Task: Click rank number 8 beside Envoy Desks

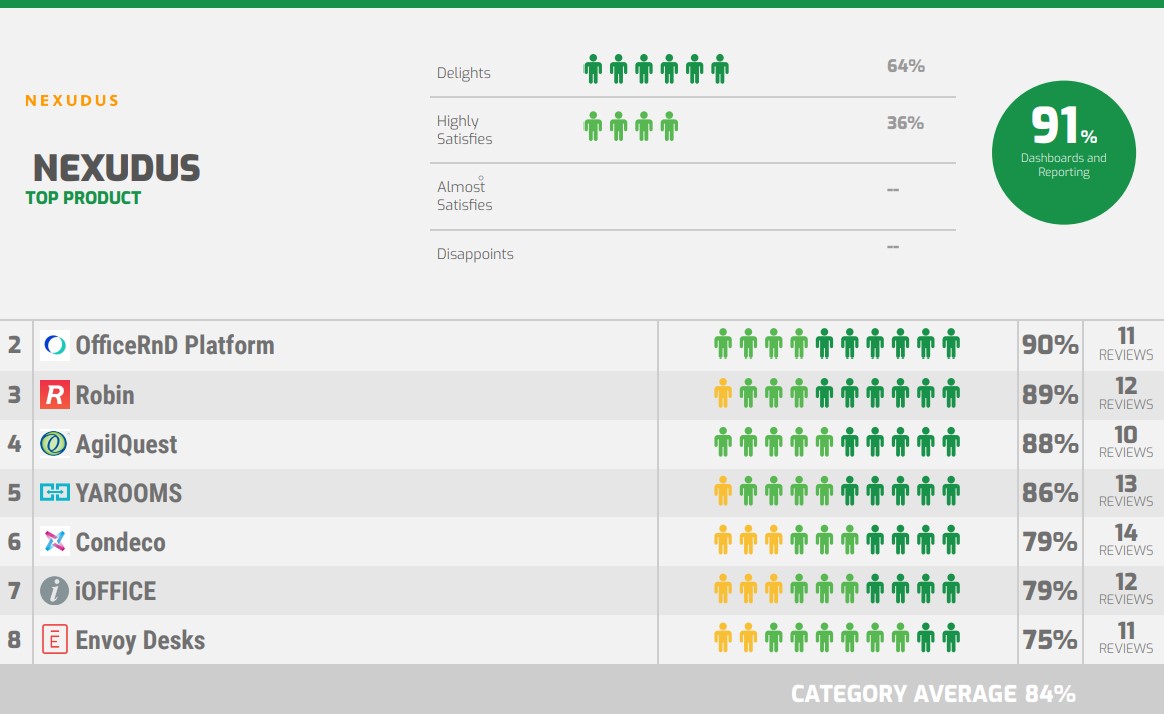Action: tap(15, 640)
